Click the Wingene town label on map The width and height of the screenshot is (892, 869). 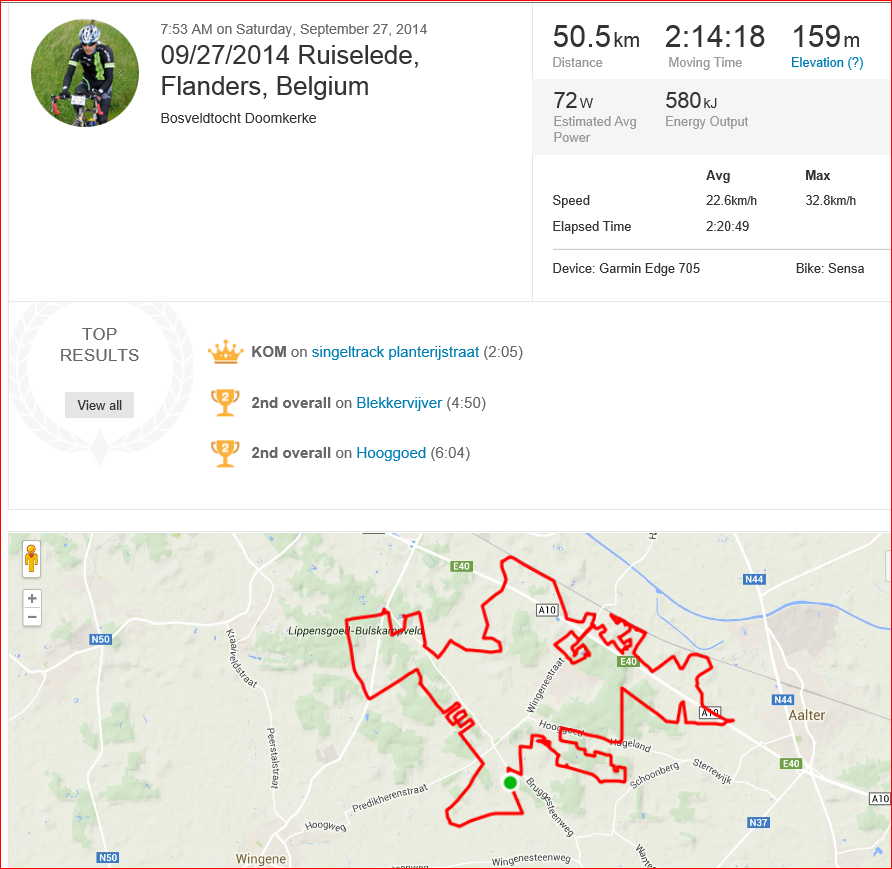pyautogui.click(x=261, y=858)
